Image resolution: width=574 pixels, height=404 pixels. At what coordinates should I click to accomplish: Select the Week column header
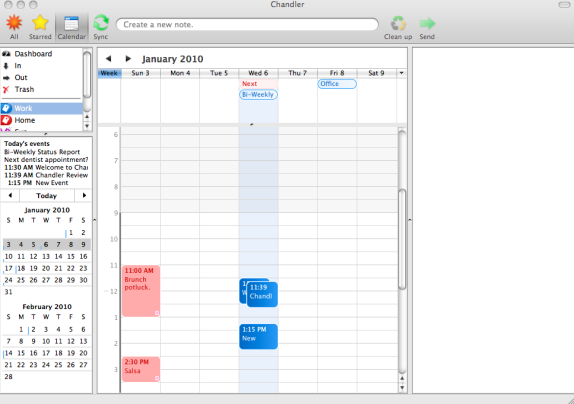(109, 73)
